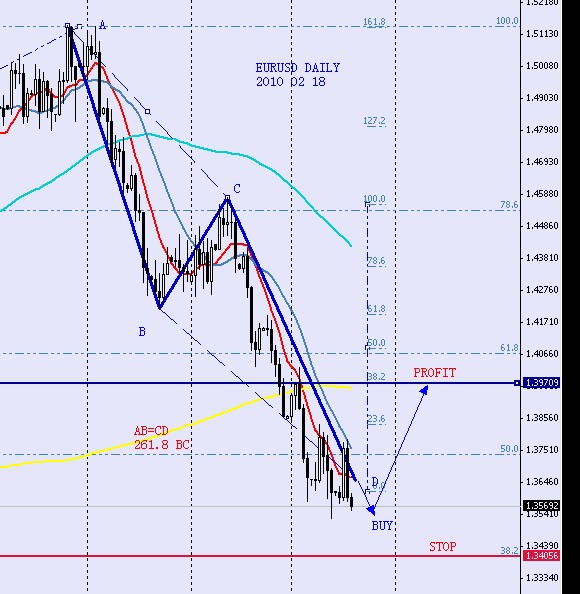Click the 1.45880 price on the axis

coord(542,194)
